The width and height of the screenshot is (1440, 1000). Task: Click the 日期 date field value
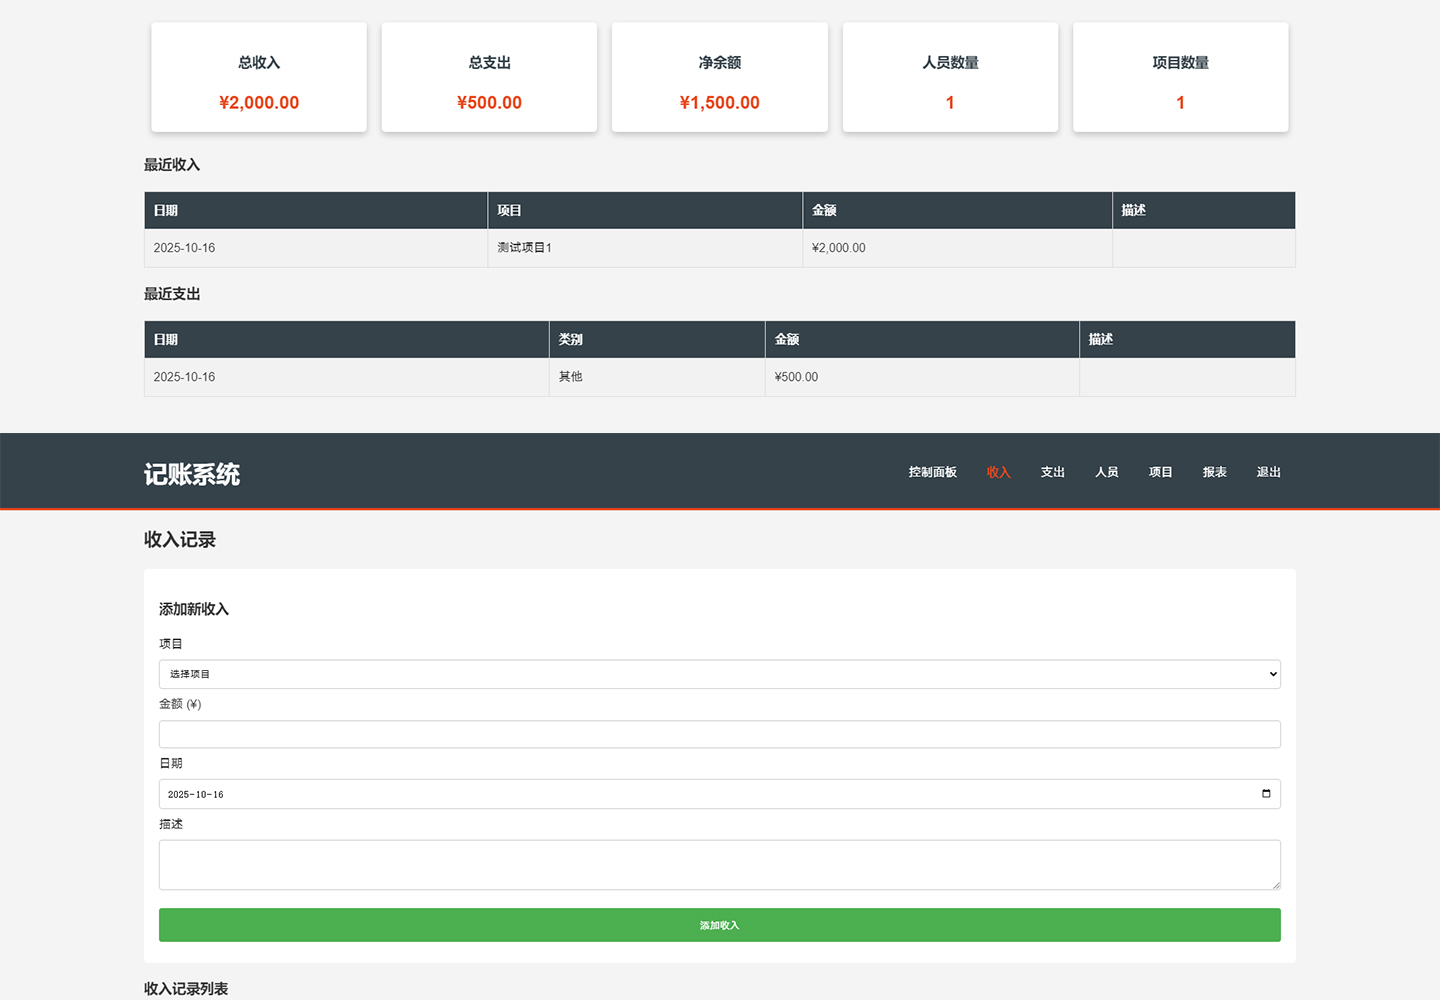point(196,795)
